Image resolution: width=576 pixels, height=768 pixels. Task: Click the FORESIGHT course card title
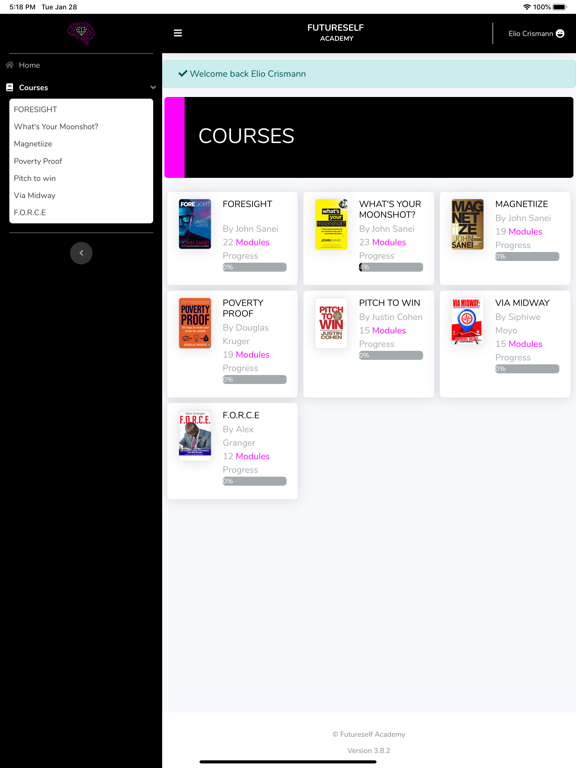tap(247, 204)
